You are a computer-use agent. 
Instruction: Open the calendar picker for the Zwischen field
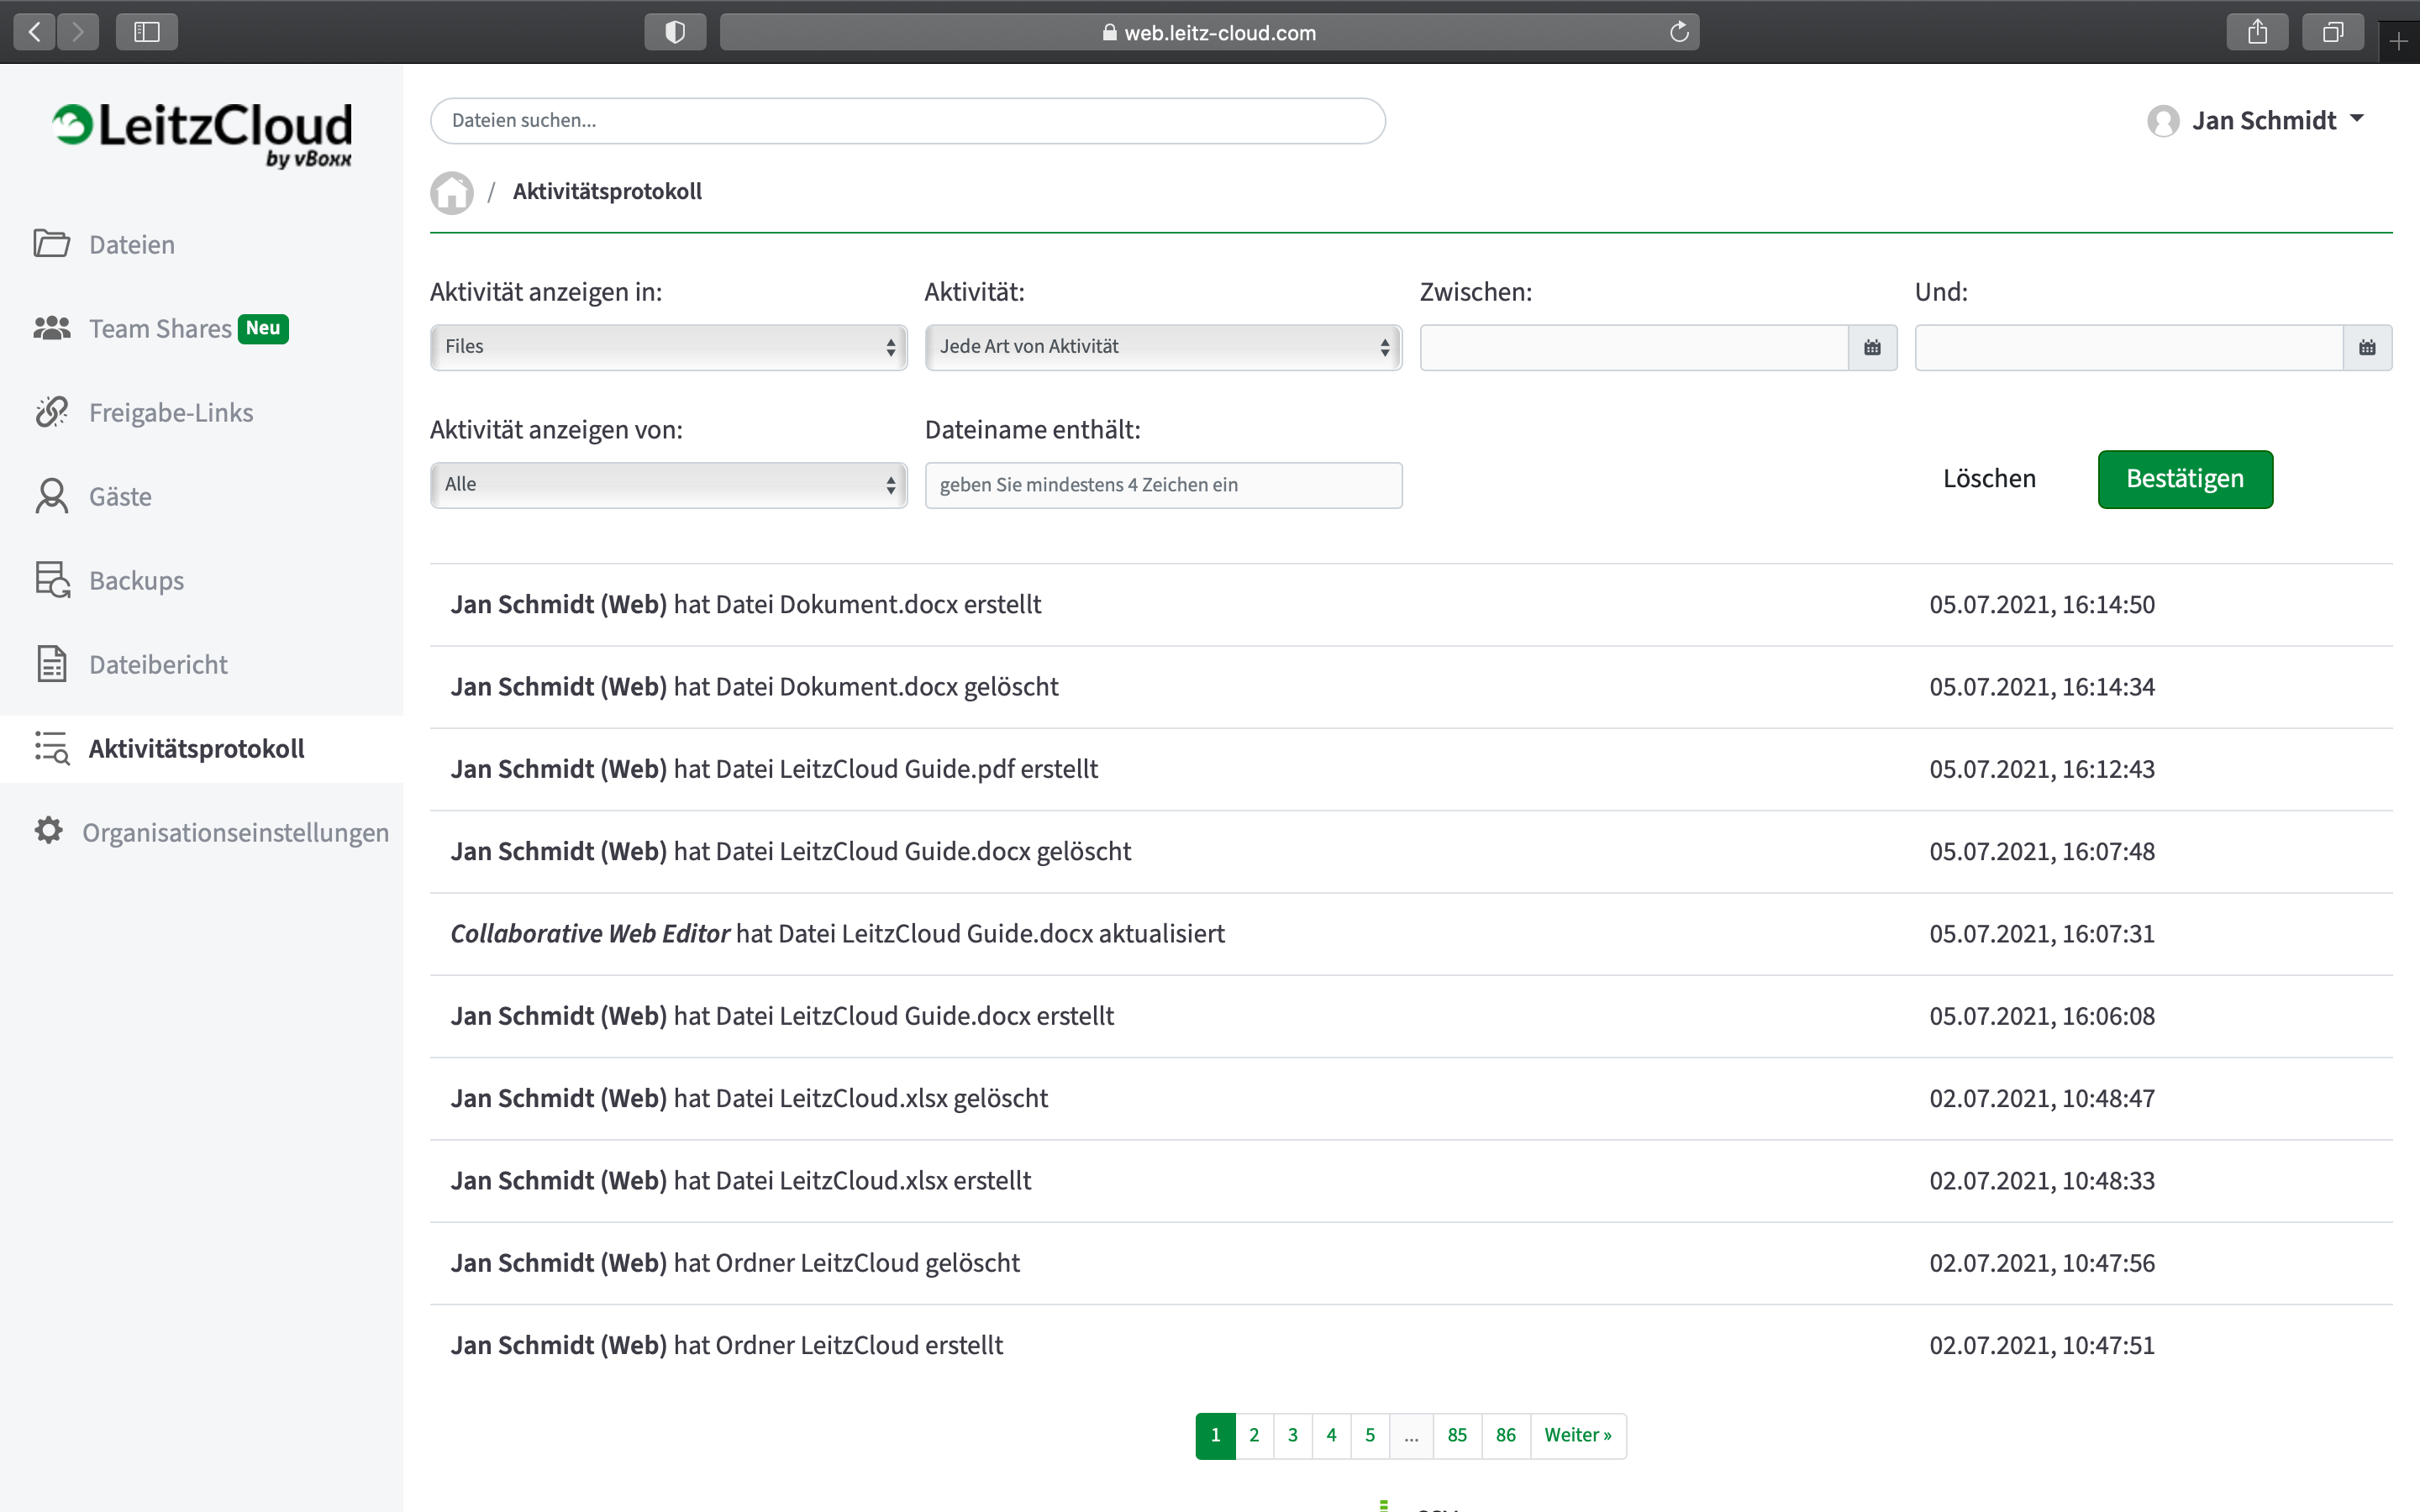[x=1874, y=347]
